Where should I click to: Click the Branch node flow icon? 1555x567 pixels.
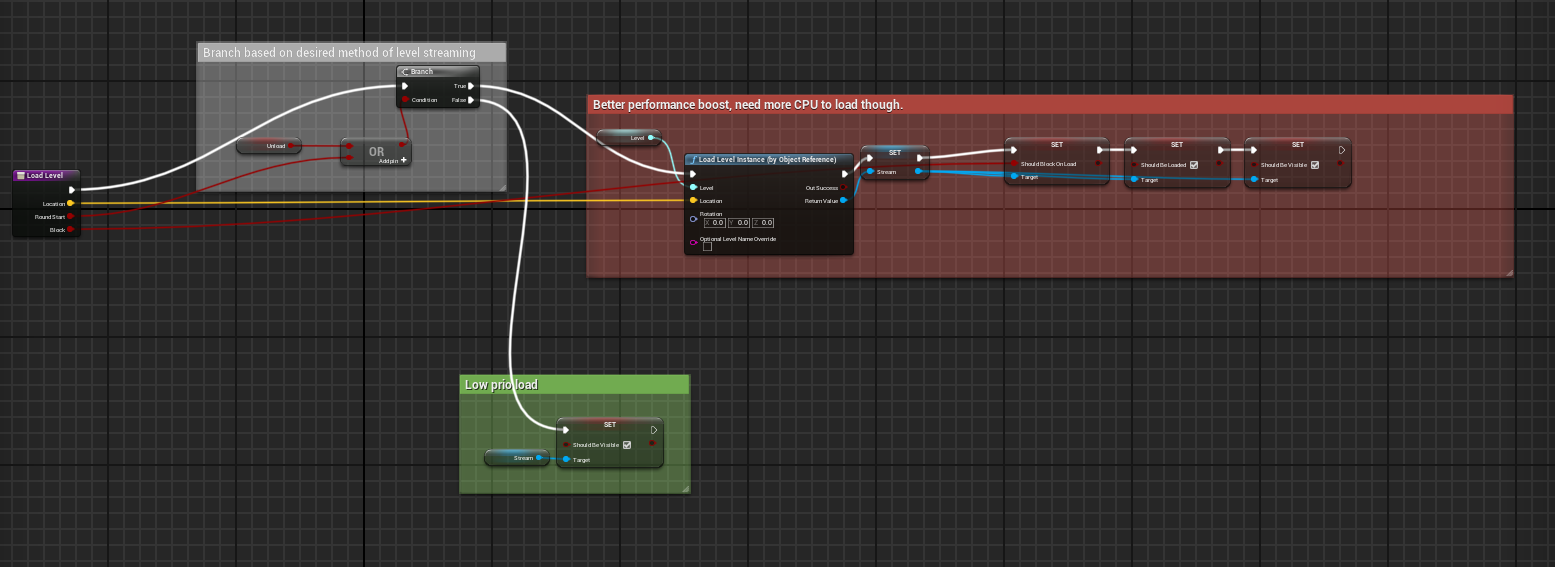coord(405,72)
